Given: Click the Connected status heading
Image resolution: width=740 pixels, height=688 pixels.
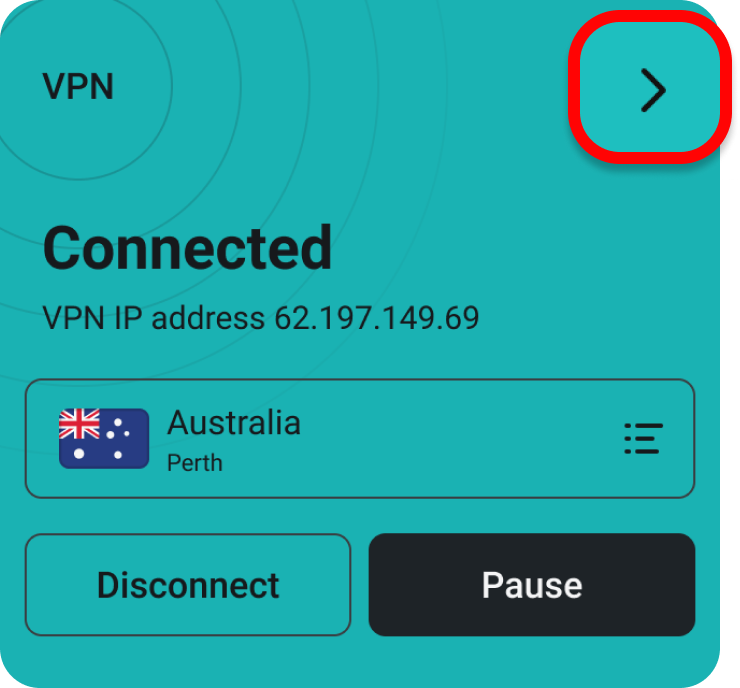Looking at the screenshot, I should coord(187,247).
